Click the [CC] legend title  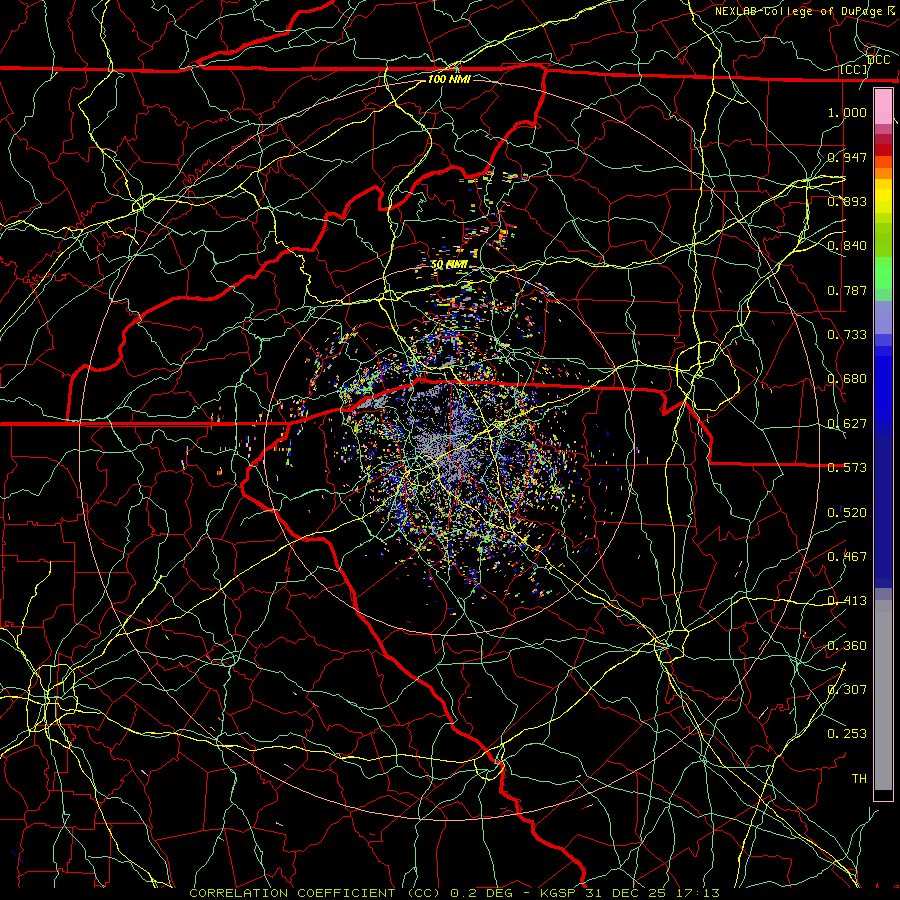point(854,69)
